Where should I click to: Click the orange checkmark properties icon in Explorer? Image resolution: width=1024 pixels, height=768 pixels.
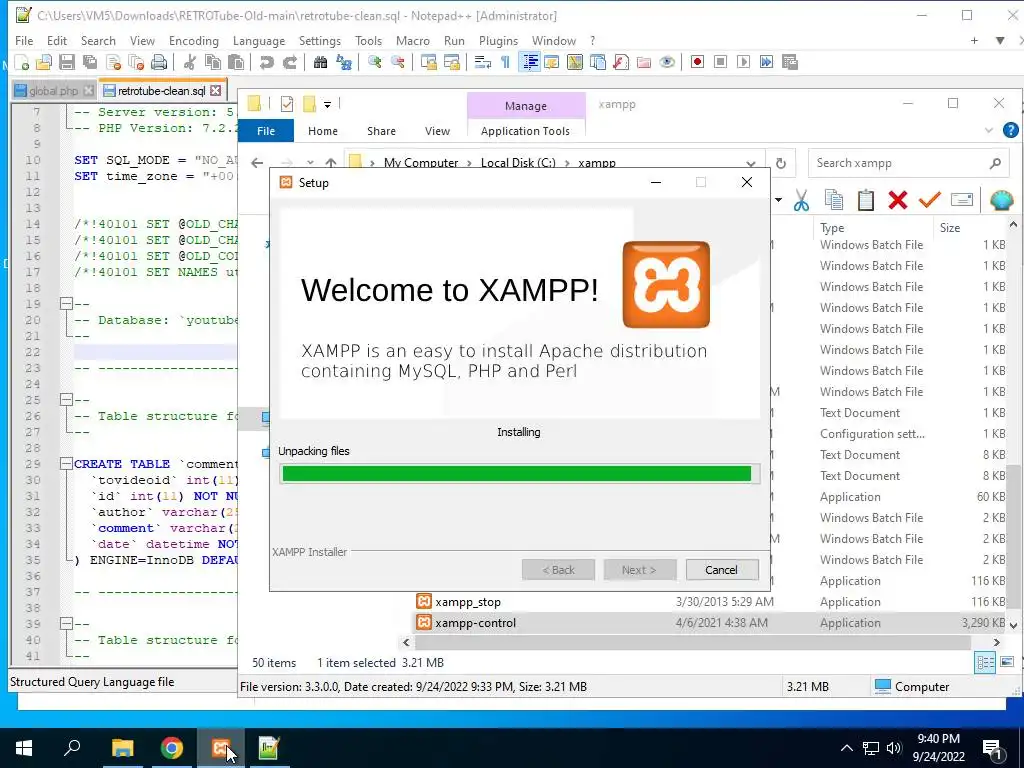[x=929, y=200]
